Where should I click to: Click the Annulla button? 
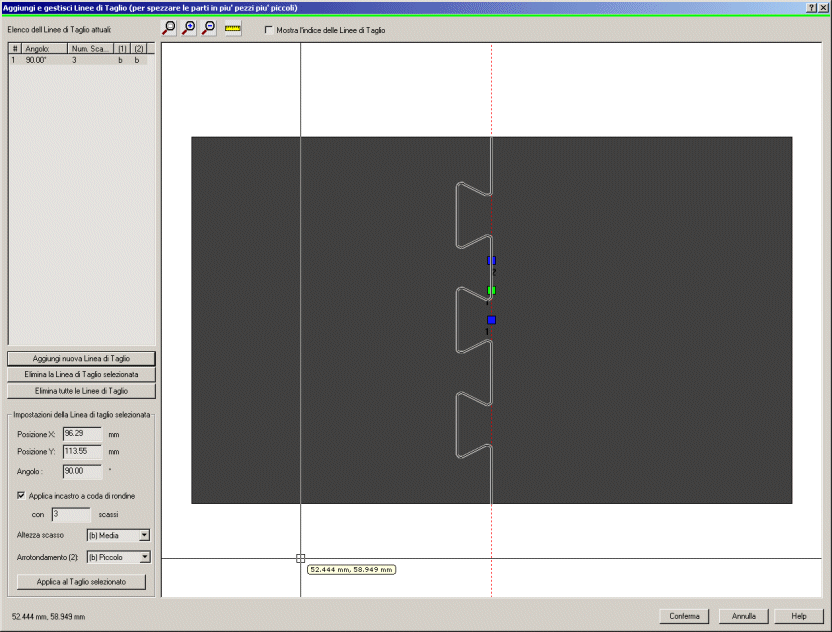point(743,616)
